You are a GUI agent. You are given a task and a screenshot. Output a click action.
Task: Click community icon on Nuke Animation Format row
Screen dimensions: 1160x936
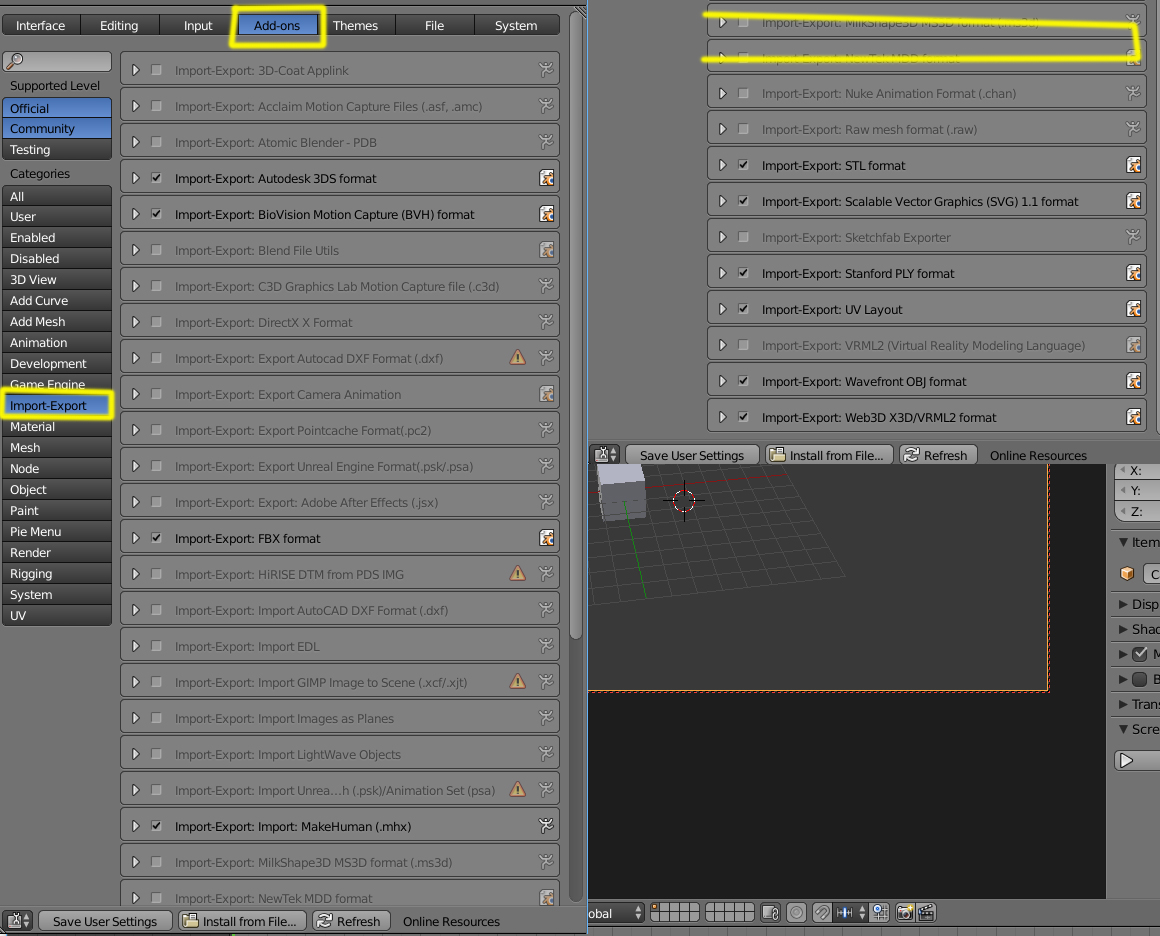tap(1133, 93)
